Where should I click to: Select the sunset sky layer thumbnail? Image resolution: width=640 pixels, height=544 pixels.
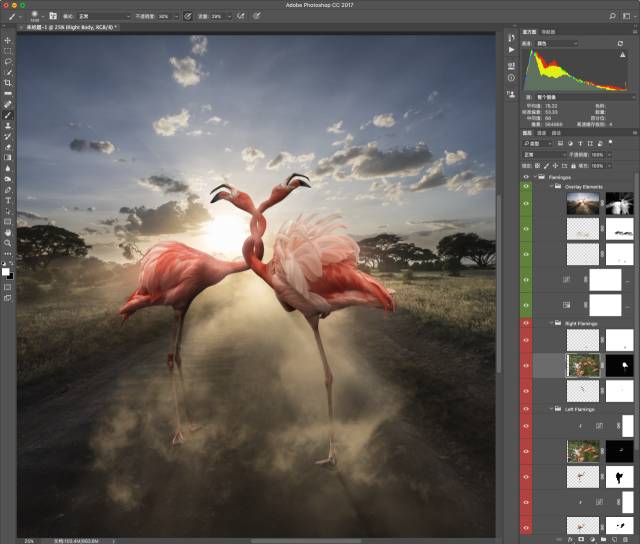(581, 203)
